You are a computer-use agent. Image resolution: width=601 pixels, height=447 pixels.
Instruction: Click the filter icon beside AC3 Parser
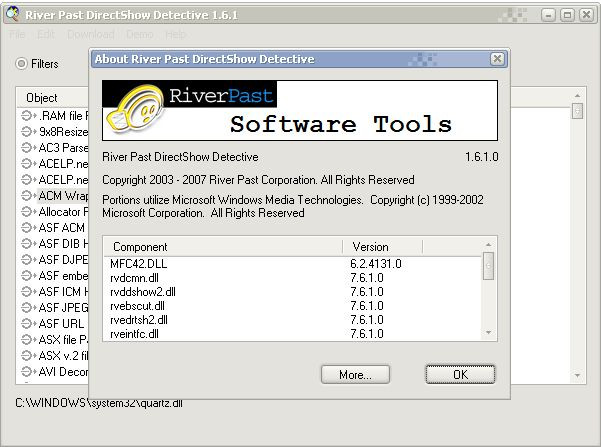[x=28, y=148]
